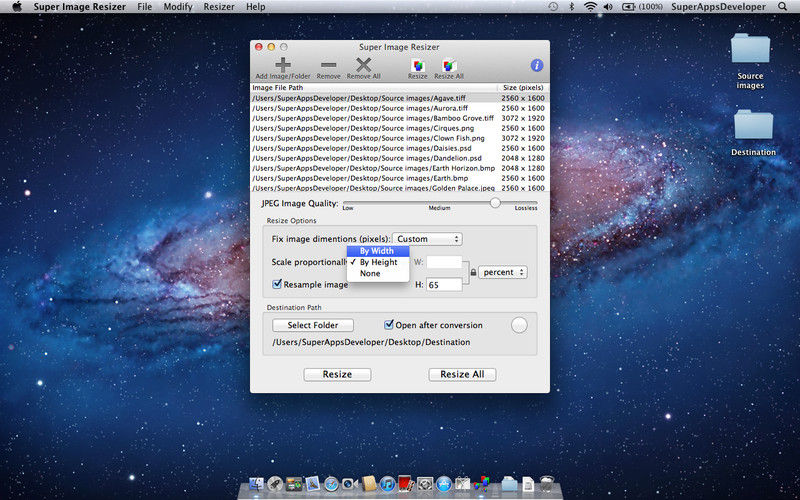Click the Bluetooth menu bar icon
Screen dimensions: 800x500
pyautogui.click(x=571, y=7)
